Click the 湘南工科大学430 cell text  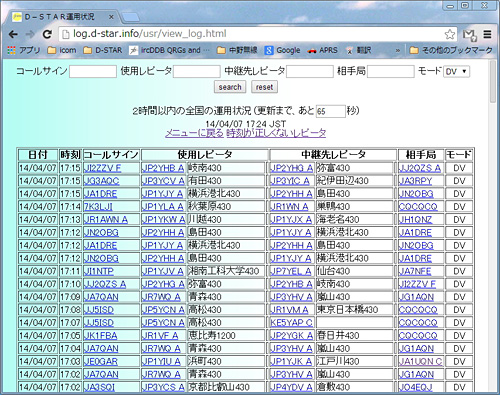(224, 271)
